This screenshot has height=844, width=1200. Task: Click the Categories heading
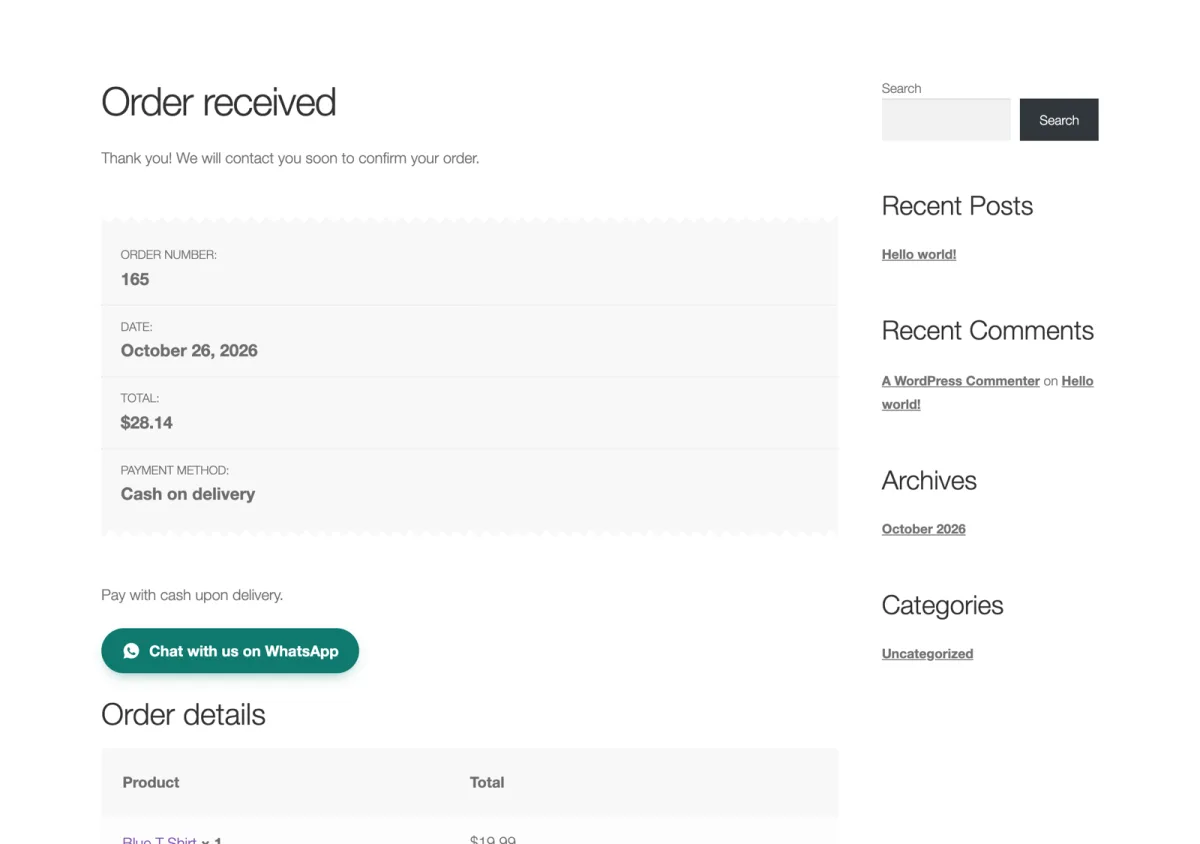point(942,605)
